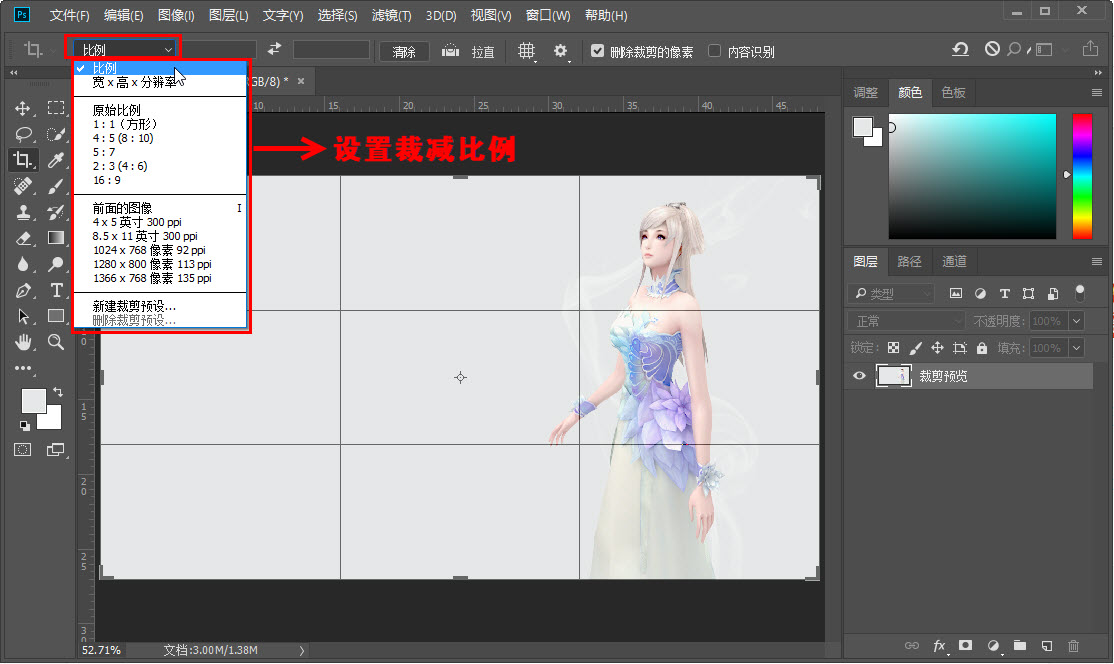The width and height of the screenshot is (1114, 664).
Task: Click the swap width and height icon
Action: [x=274, y=49]
